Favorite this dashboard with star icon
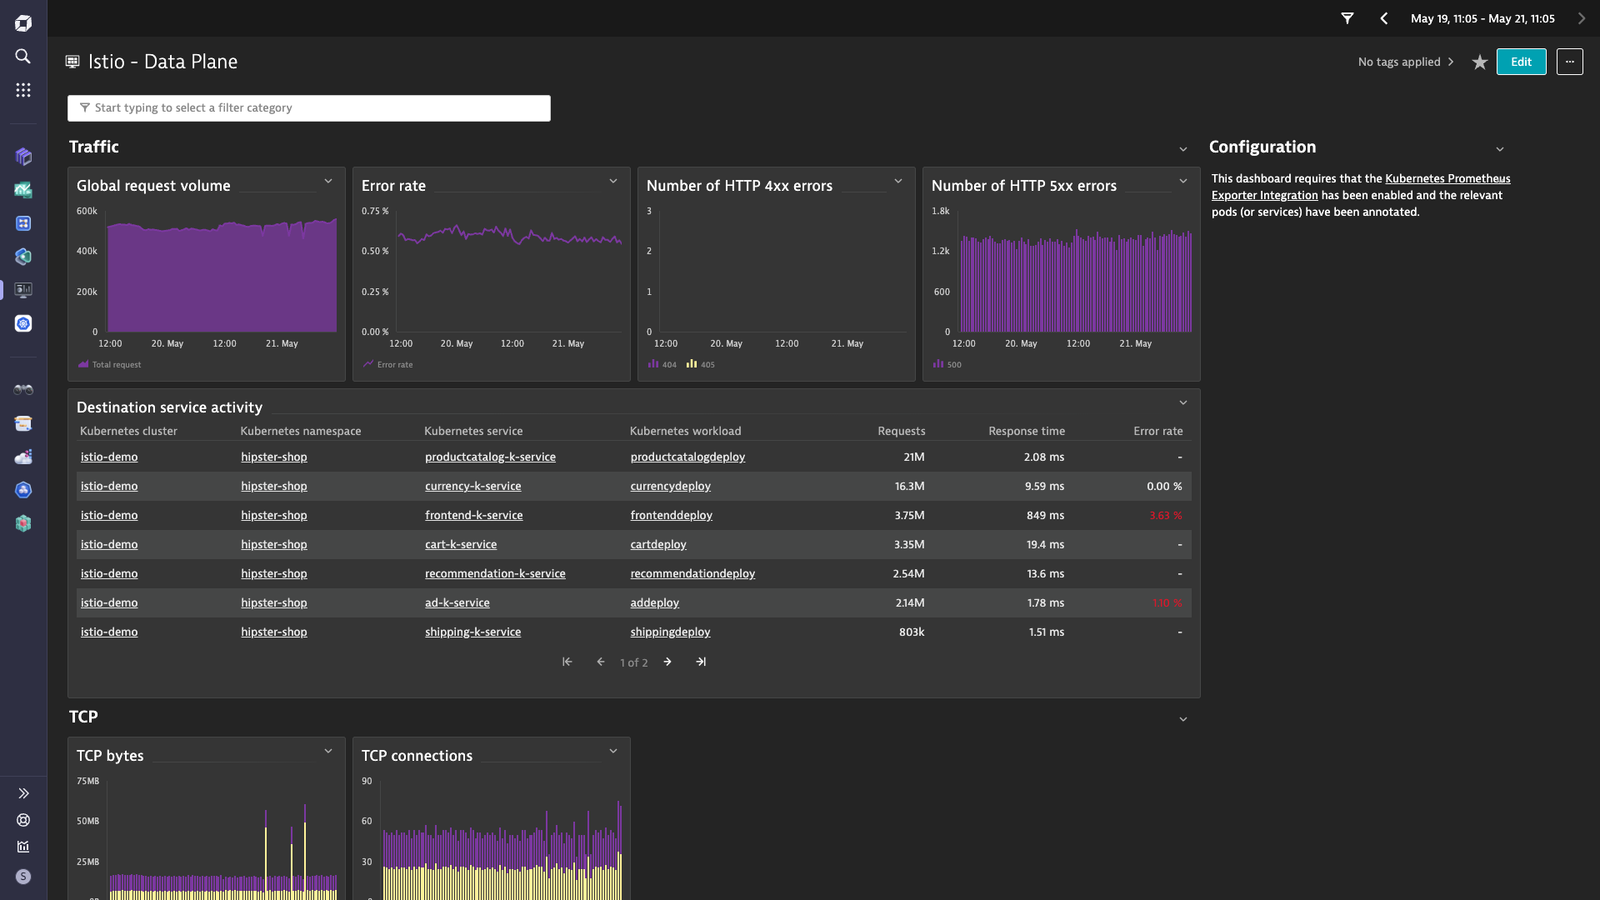Image resolution: width=1600 pixels, height=900 pixels. pos(1480,62)
